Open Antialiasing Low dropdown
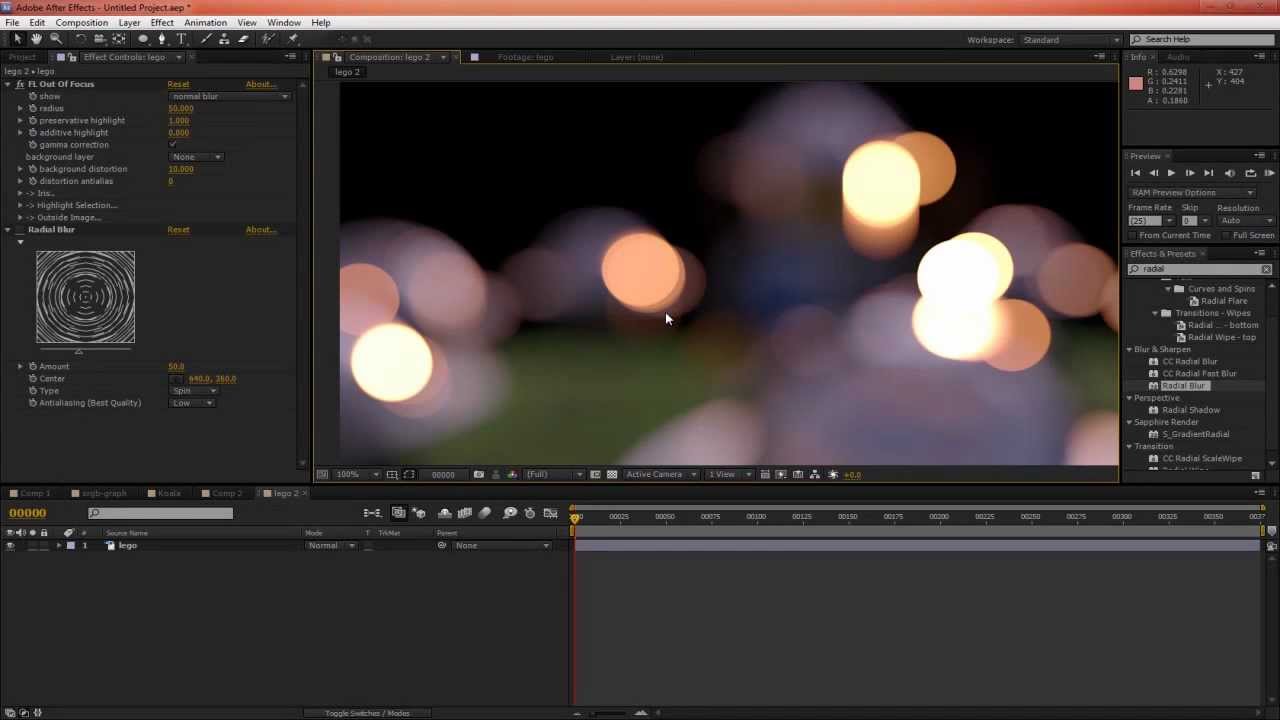This screenshot has height=720, width=1280. click(x=192, y=403)
